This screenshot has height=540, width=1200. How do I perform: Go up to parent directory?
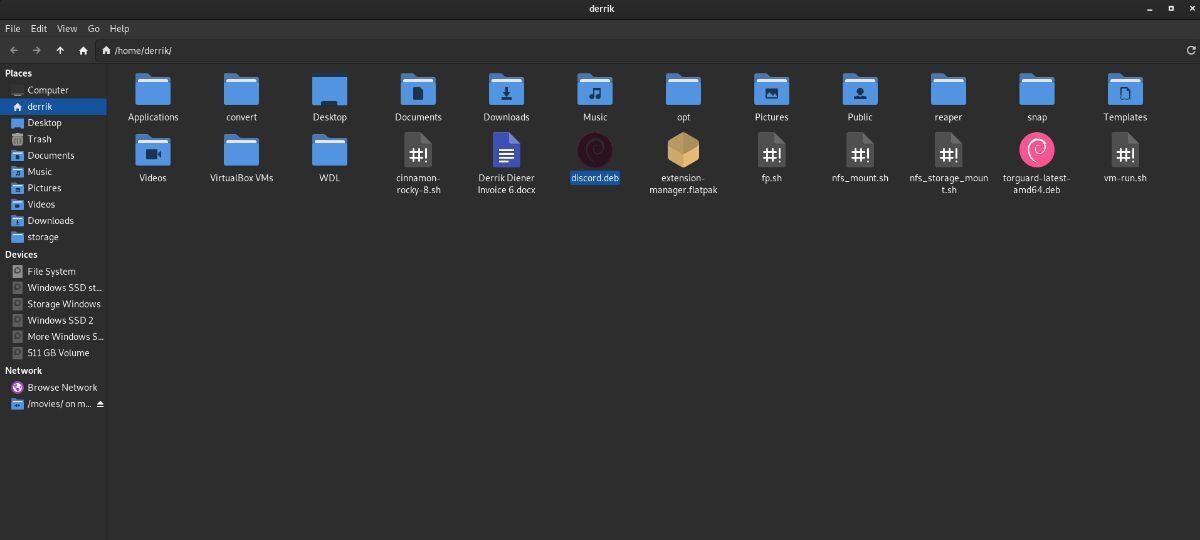click(x=60, y=50)
